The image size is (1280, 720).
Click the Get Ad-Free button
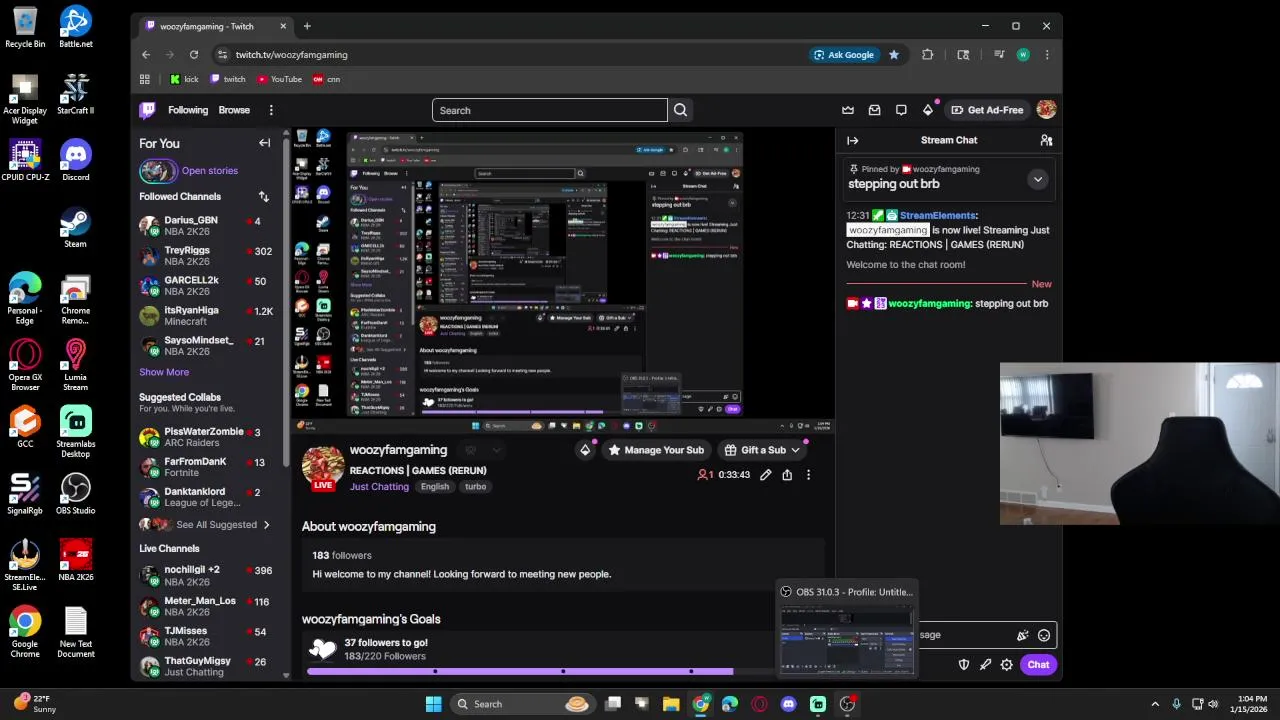point(987,110)
